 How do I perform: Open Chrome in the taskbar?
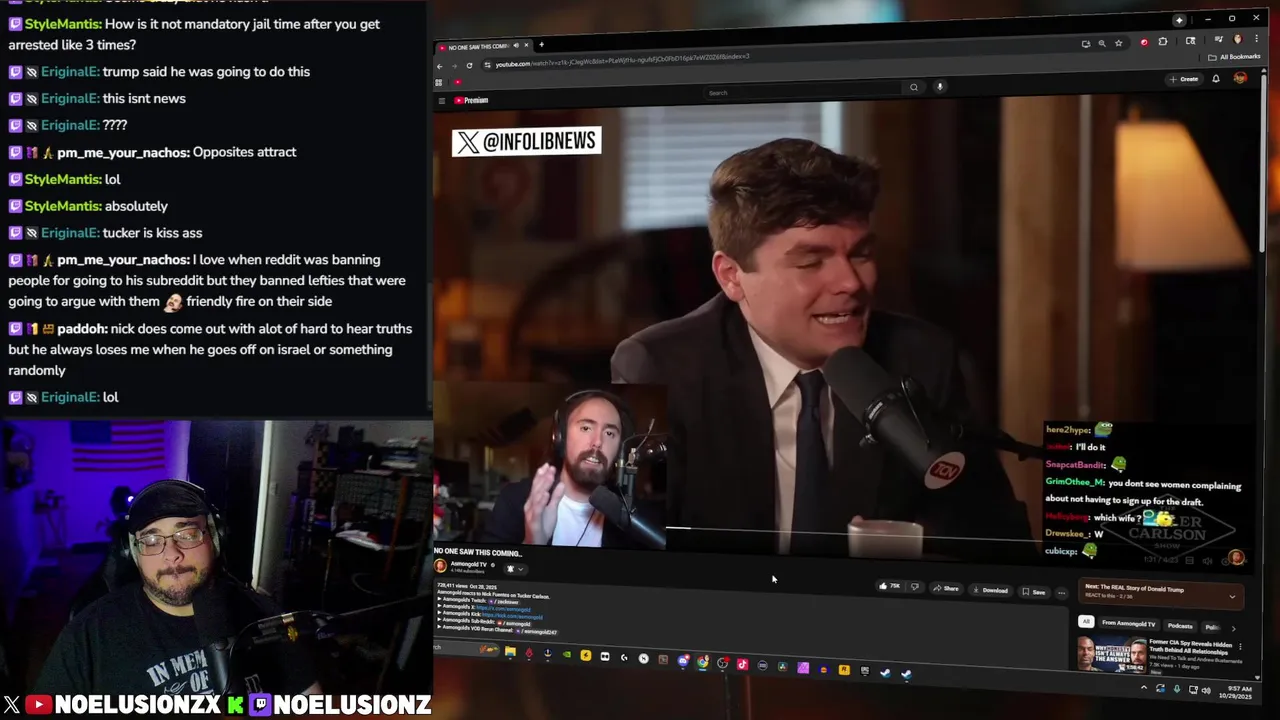pyautogui.click(x=702, y=662)
